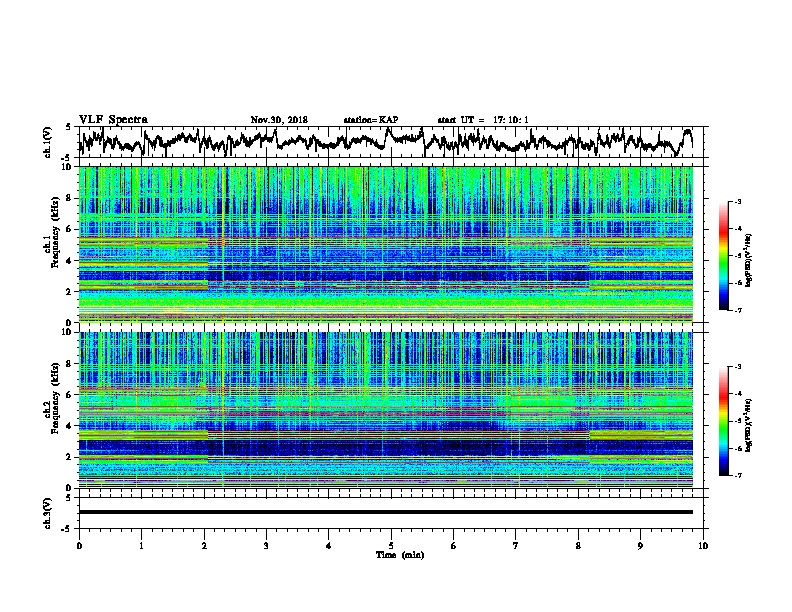
Task: Click the time axis tick label '3'
Action: pos(266,546)
